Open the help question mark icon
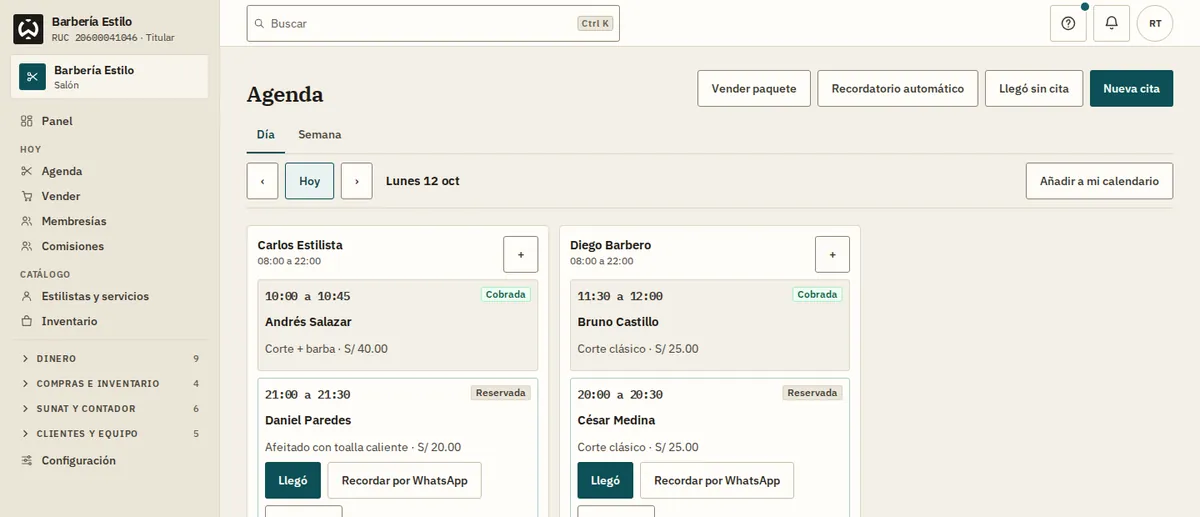 coord(1068,23)
